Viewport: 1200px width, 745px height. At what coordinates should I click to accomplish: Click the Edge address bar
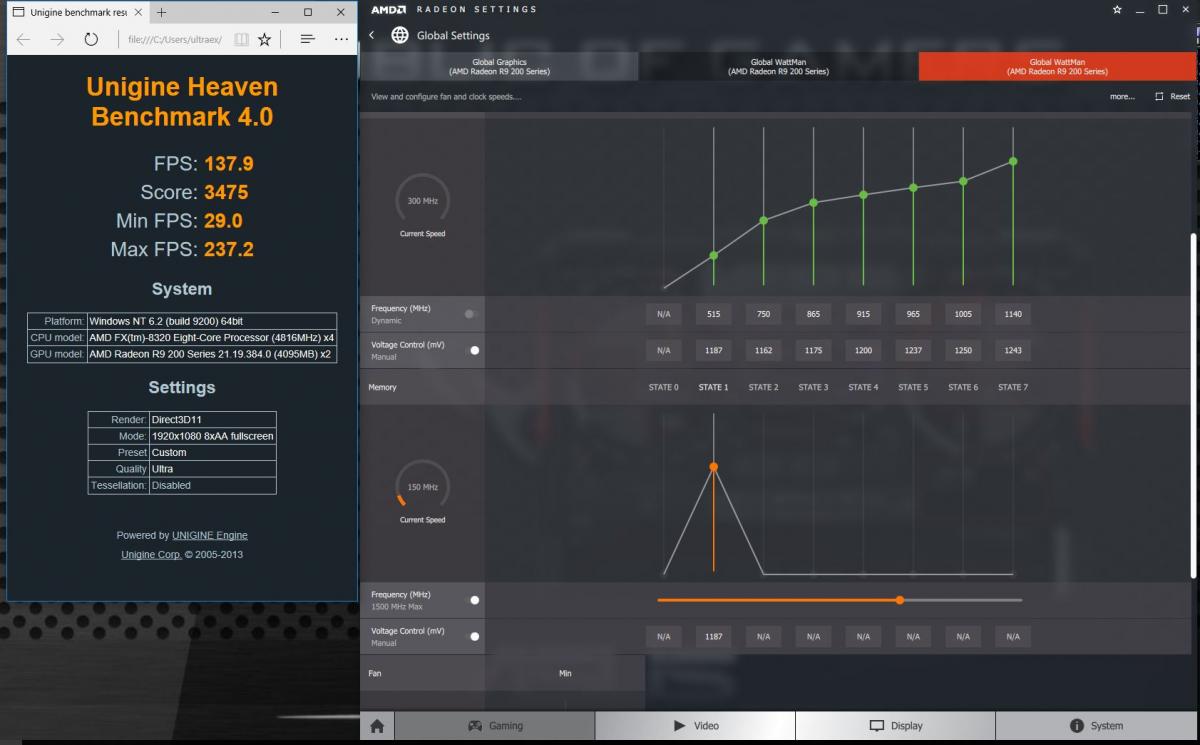click(x=175, y=39)
